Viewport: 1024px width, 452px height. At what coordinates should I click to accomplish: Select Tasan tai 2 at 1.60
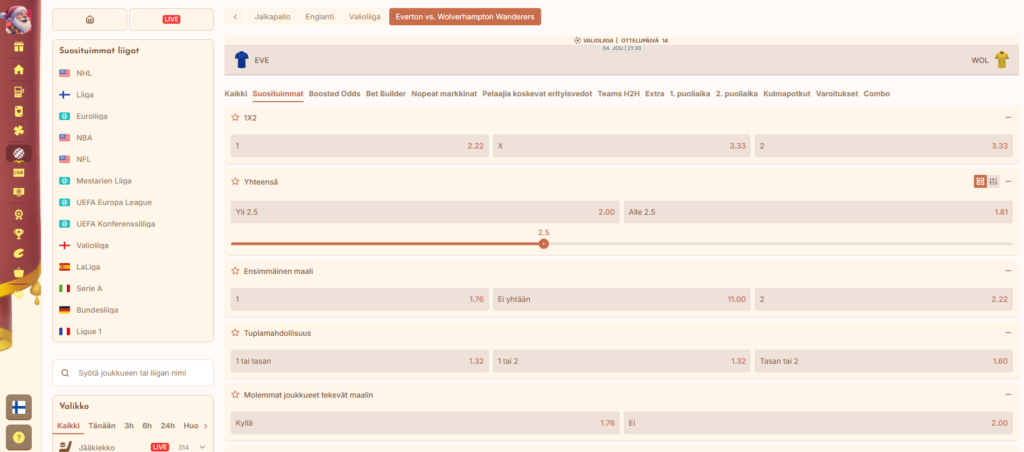pyautogui.click(x=884, y=361)
